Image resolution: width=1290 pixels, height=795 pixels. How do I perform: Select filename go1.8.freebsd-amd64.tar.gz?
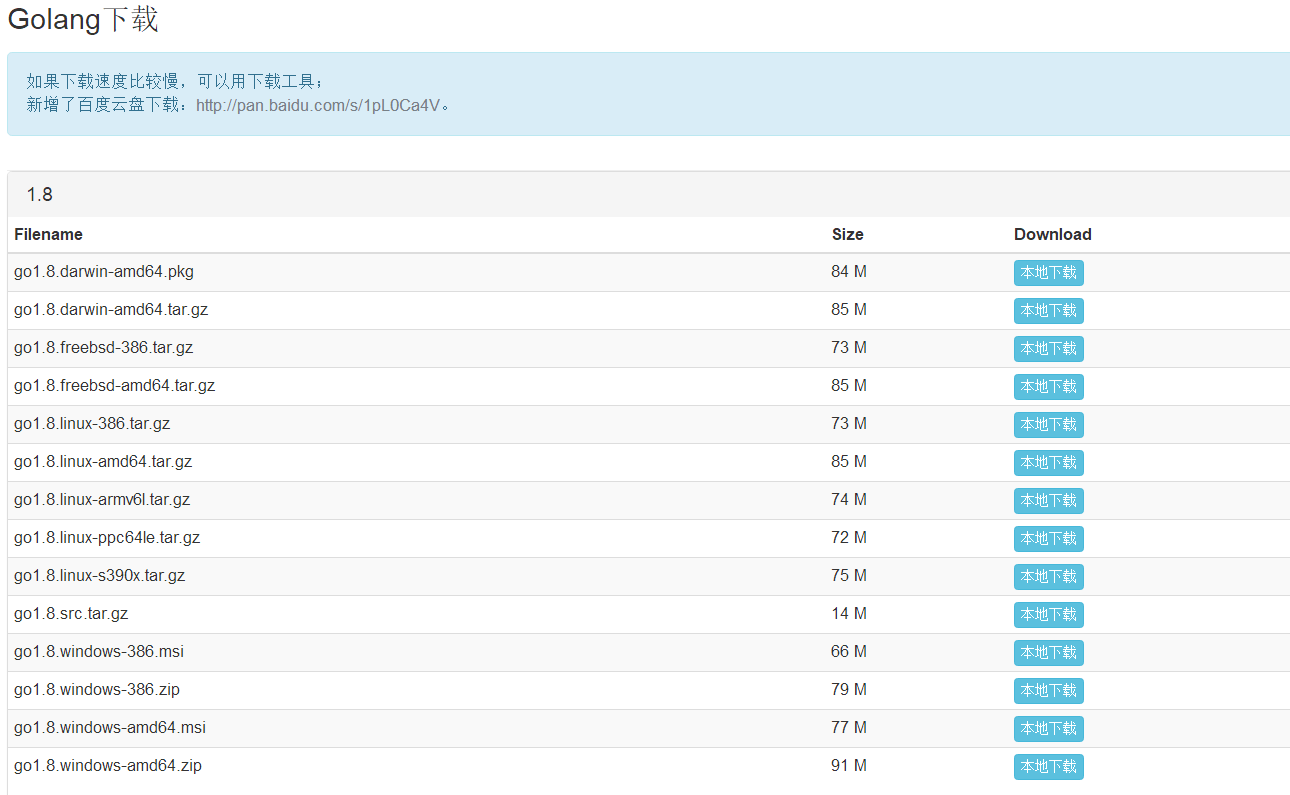[115, 386]
